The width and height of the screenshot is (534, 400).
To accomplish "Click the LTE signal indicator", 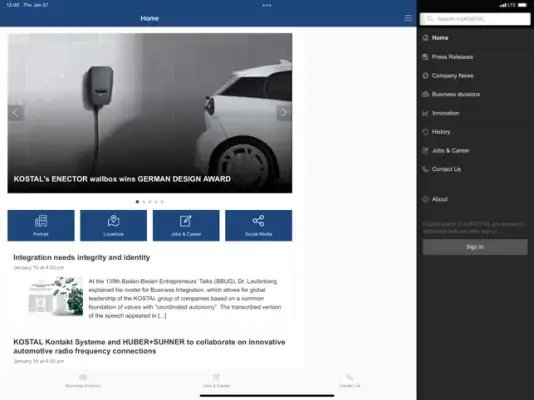I will tap(508, 5).
